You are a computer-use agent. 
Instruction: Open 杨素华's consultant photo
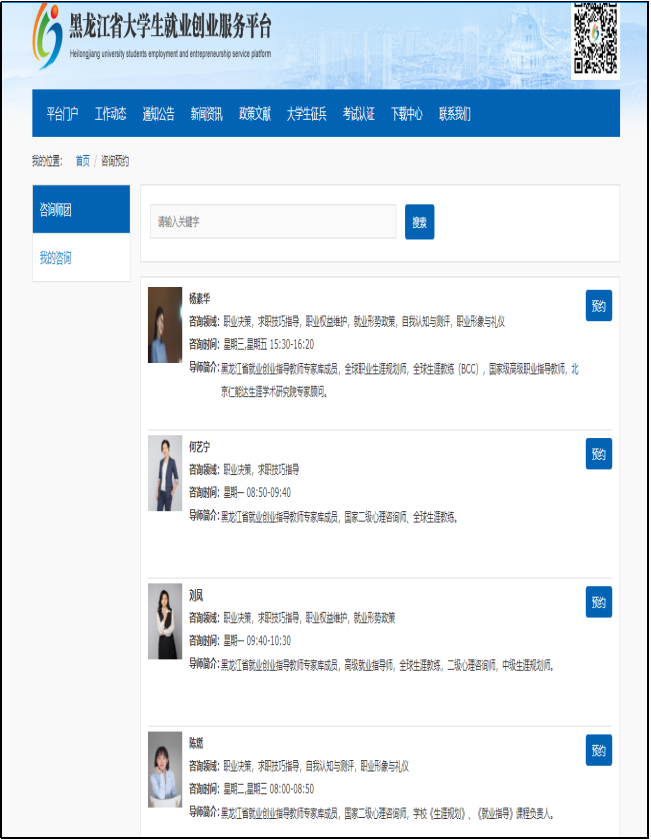[x=165, y=325]
